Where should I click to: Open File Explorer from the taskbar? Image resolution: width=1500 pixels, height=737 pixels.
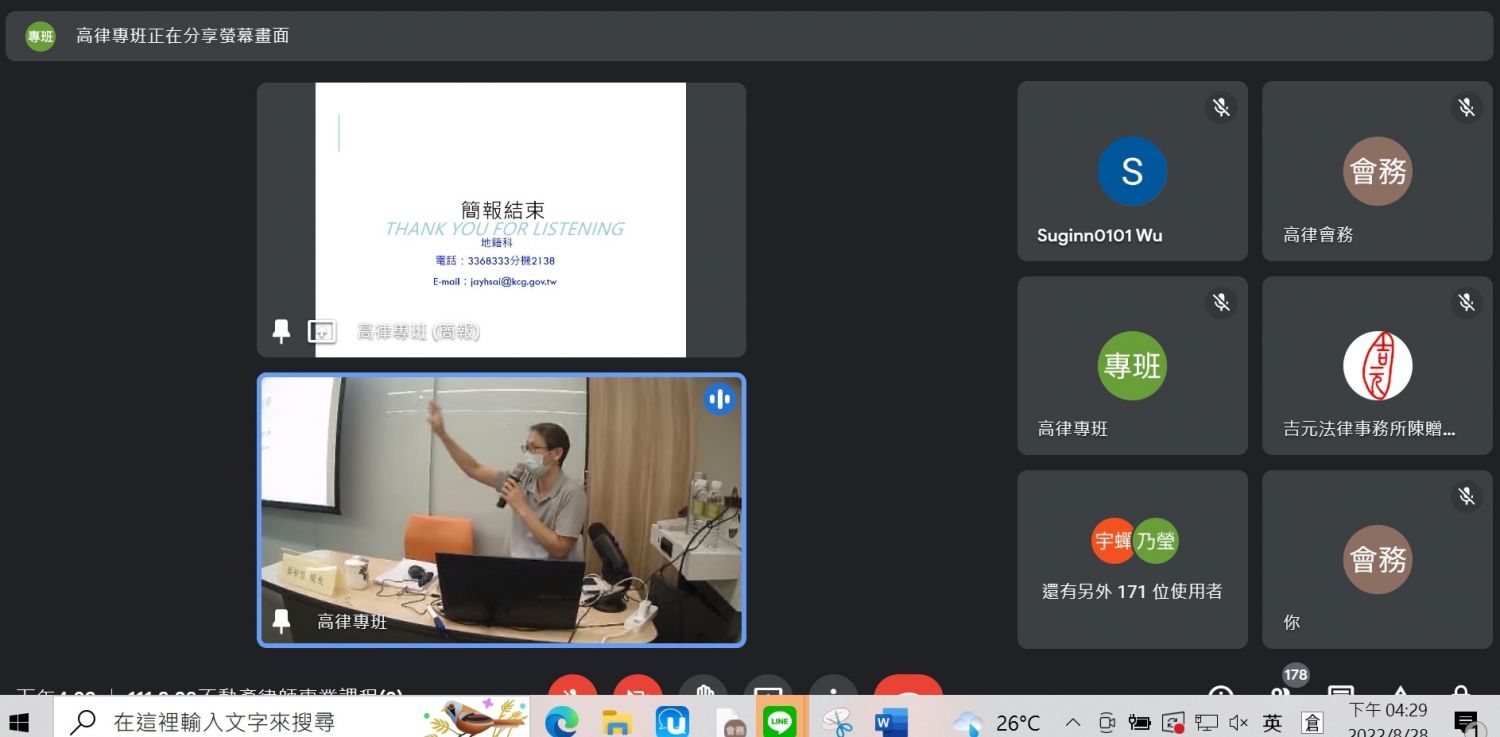pos(617,721)
